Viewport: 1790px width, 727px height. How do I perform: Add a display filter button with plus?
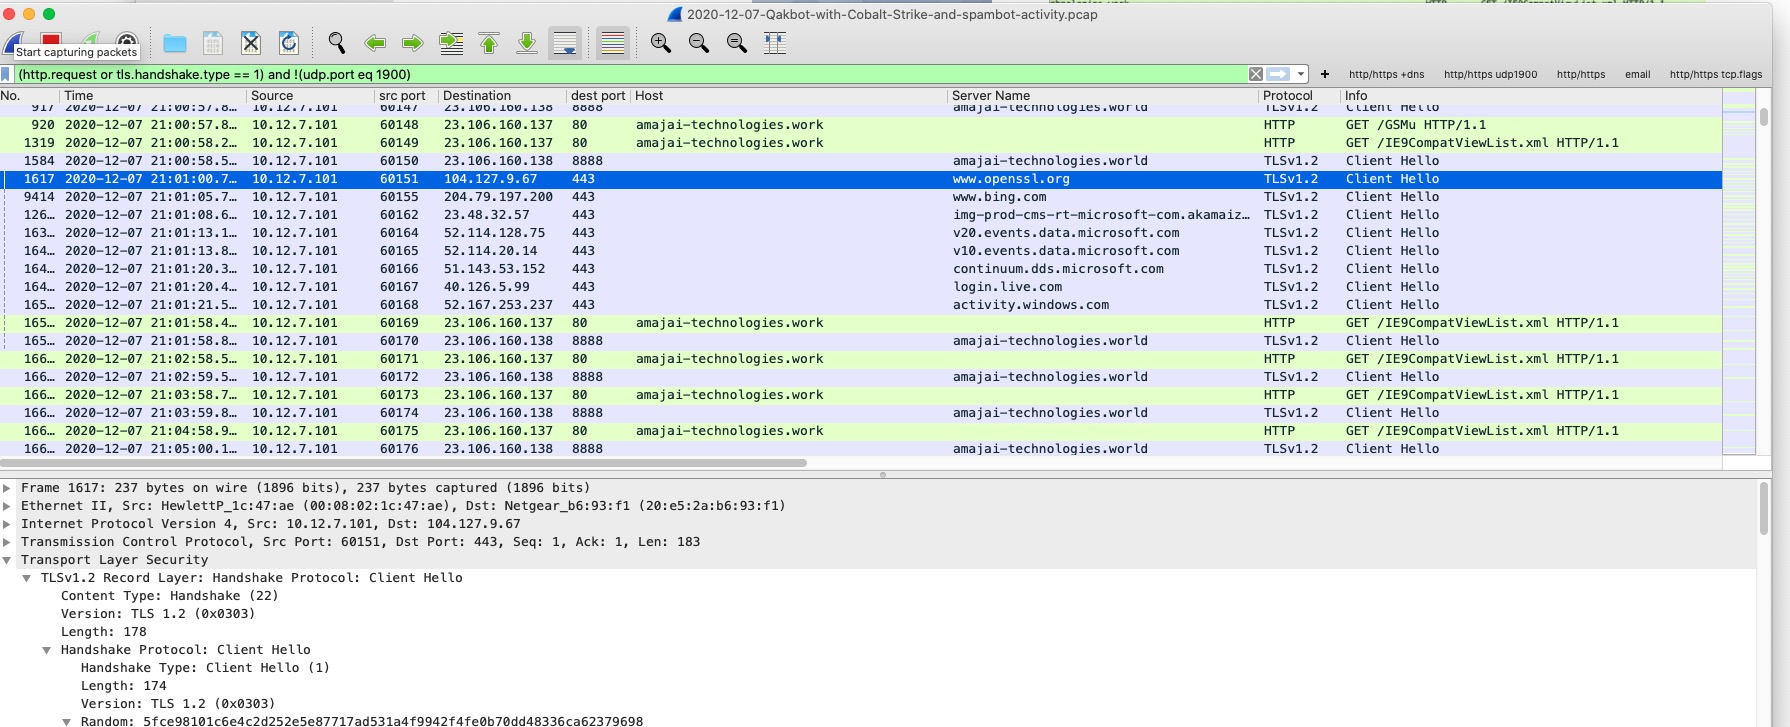click(x=1325, y=74)
